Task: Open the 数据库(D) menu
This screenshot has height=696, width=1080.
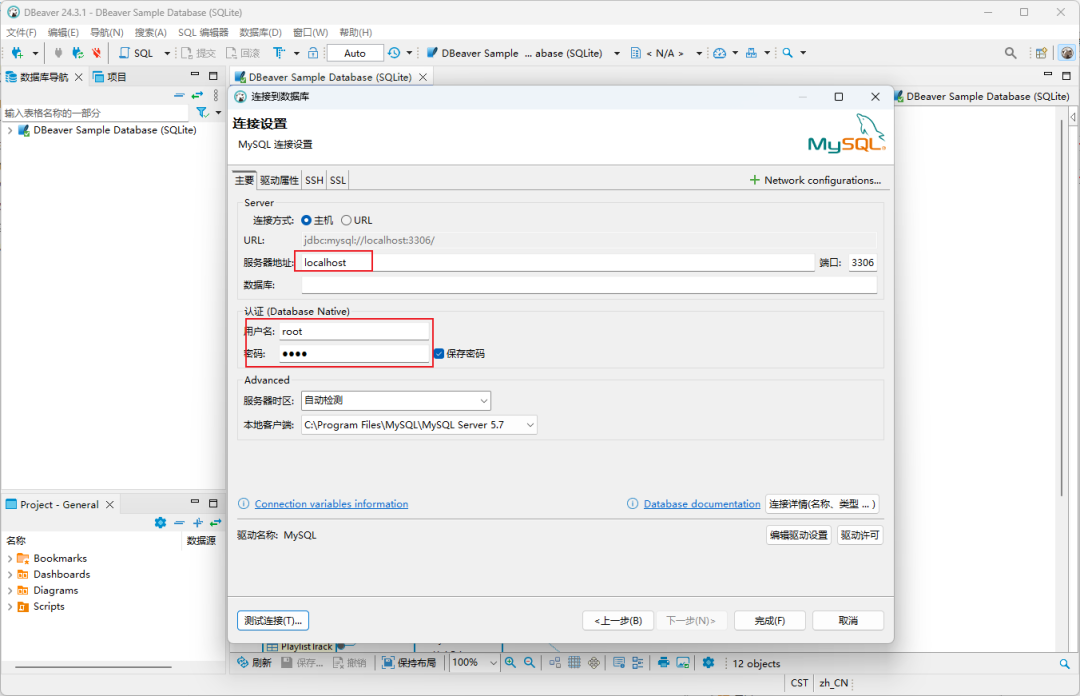Action: [x=260, y=32]
